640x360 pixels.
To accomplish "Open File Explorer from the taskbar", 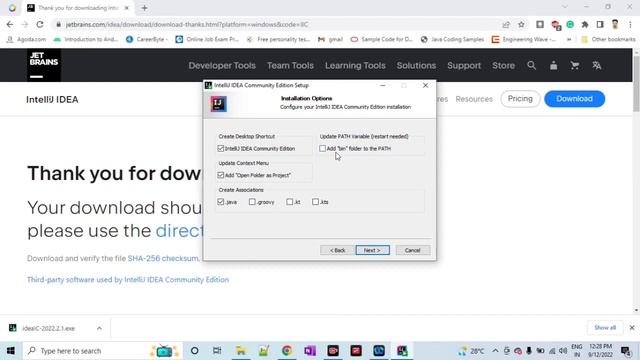I will pos(240,351).
